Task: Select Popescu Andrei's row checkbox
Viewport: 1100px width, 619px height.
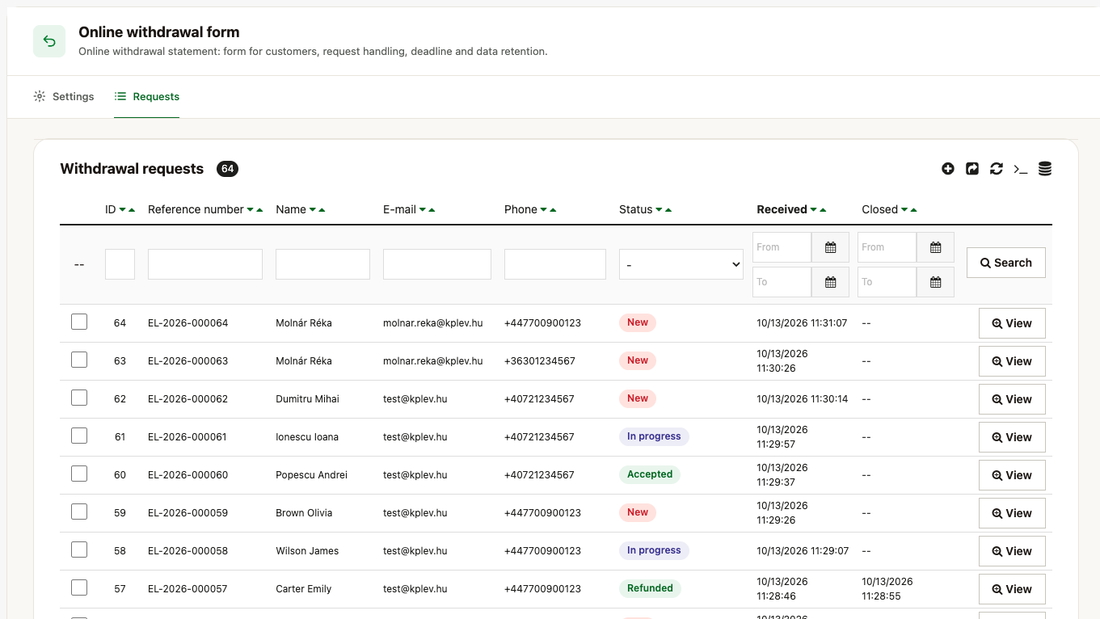Action: tap(79, 474)
